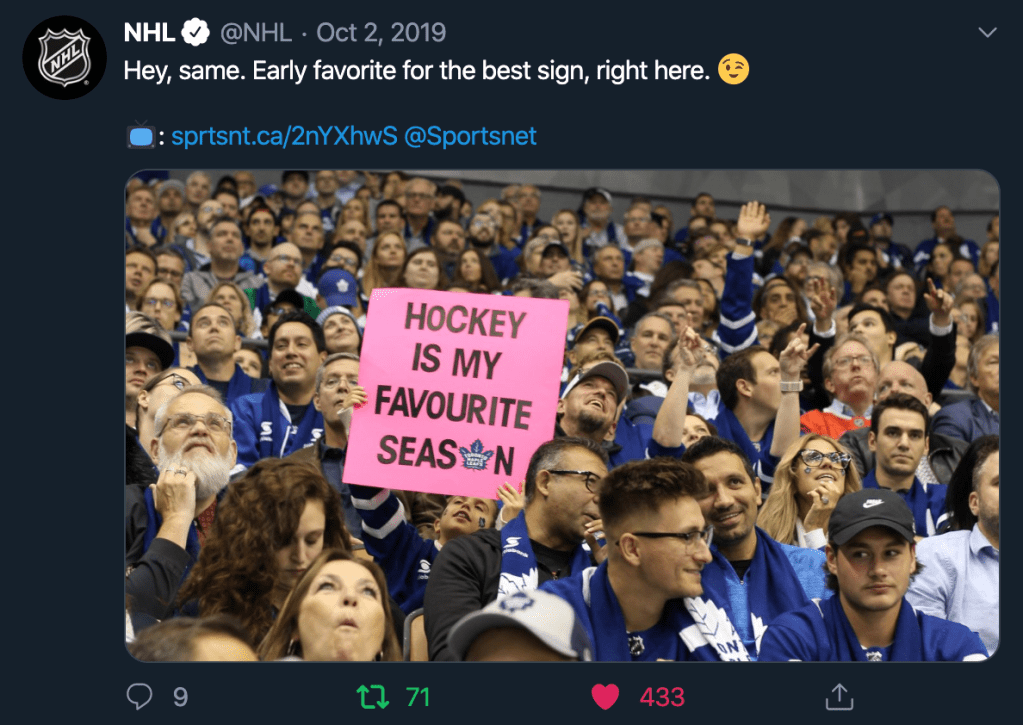Click the like count 433
1023x725 pixels.
(661, 696)
